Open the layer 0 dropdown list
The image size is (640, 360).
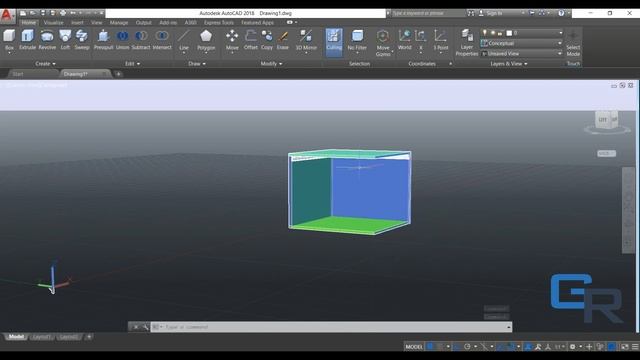click(560, 33)
